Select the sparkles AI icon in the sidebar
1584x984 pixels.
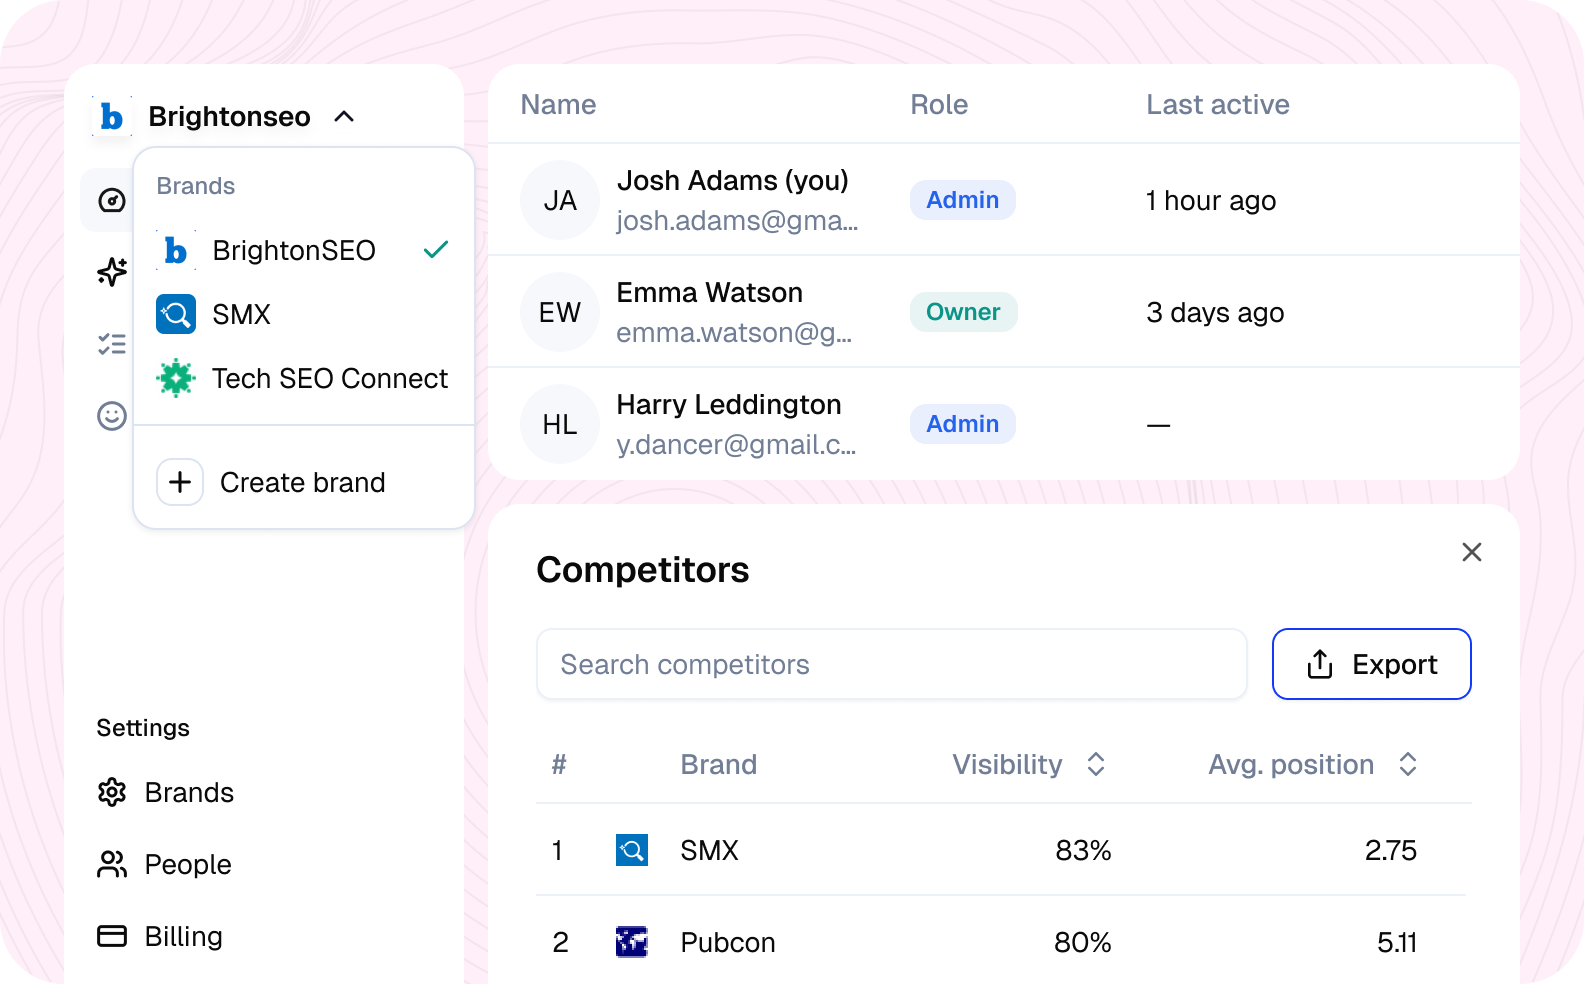[110, 272]
